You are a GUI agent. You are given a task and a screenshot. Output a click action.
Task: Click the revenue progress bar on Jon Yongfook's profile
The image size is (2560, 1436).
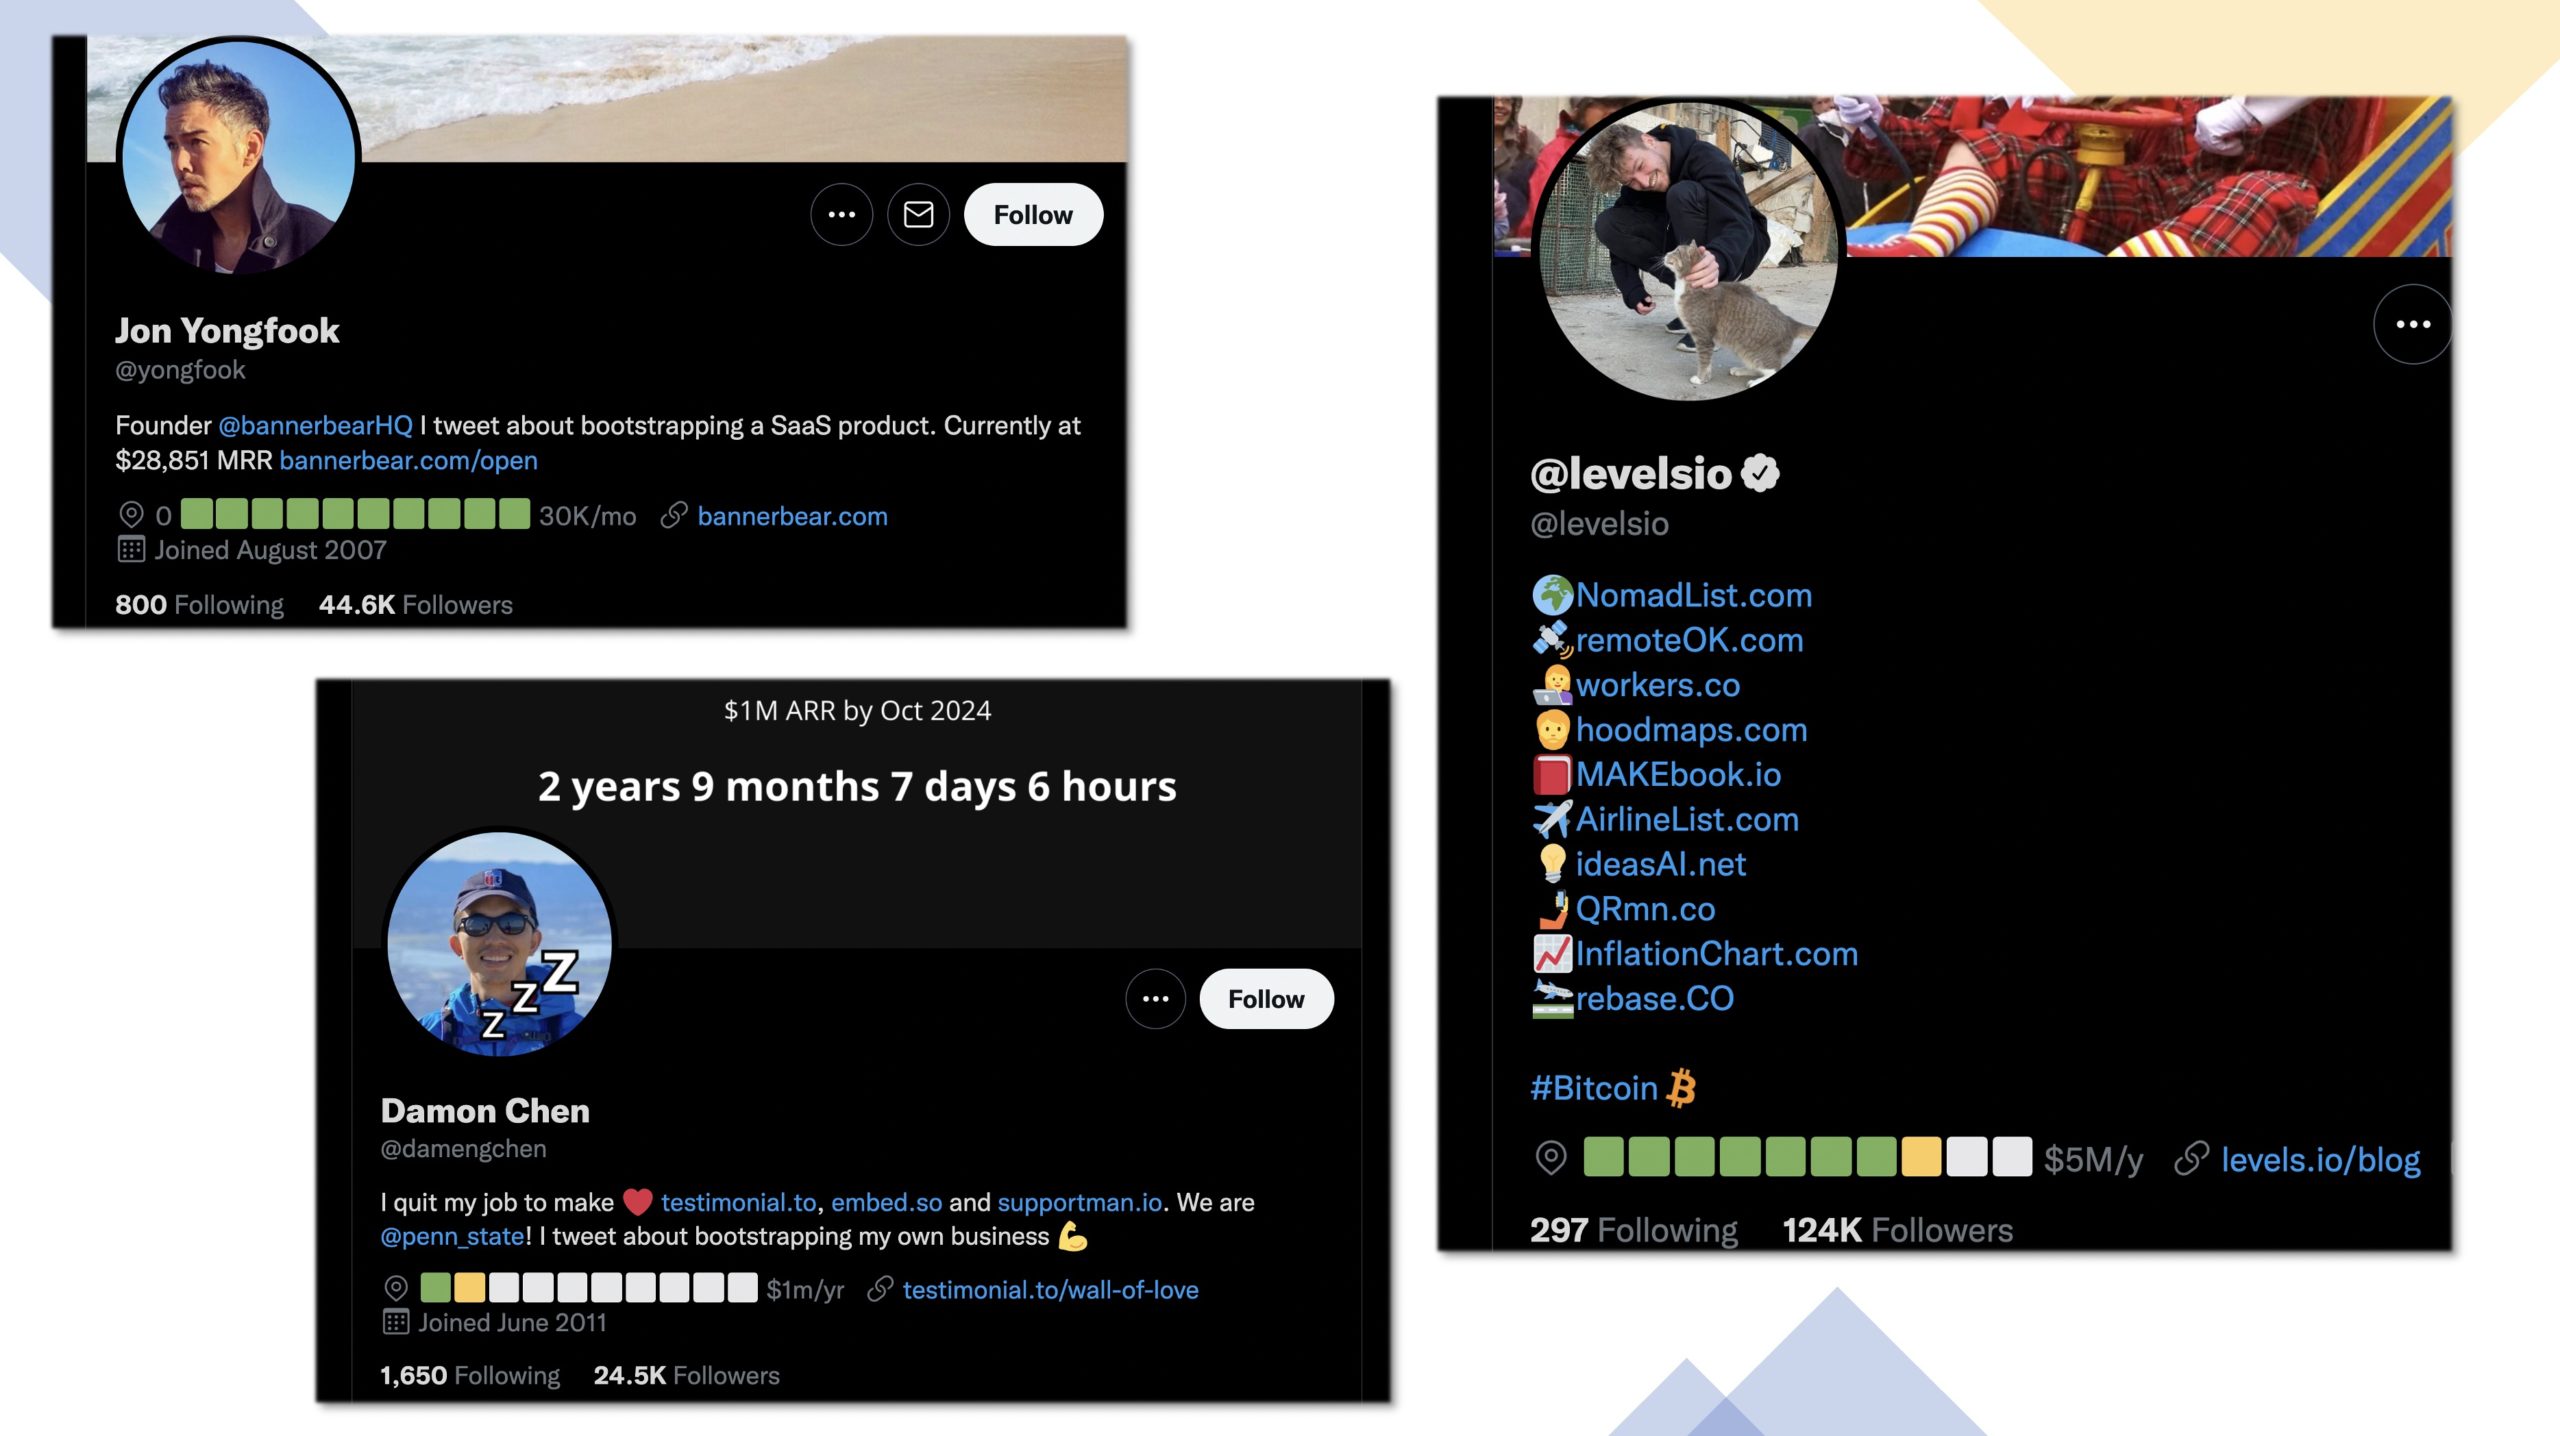point(353,515)
